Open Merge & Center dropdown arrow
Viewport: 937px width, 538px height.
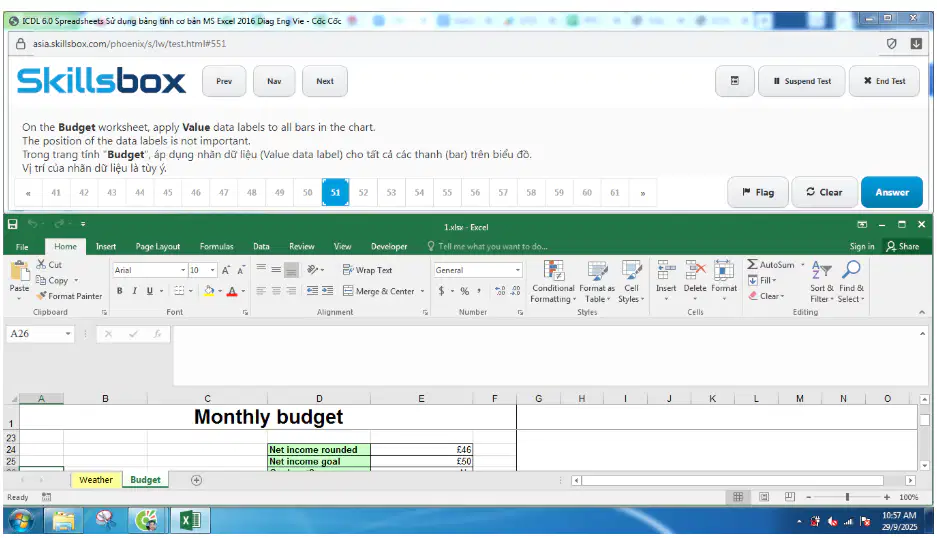pyautogui.click(x=422, y=291)
